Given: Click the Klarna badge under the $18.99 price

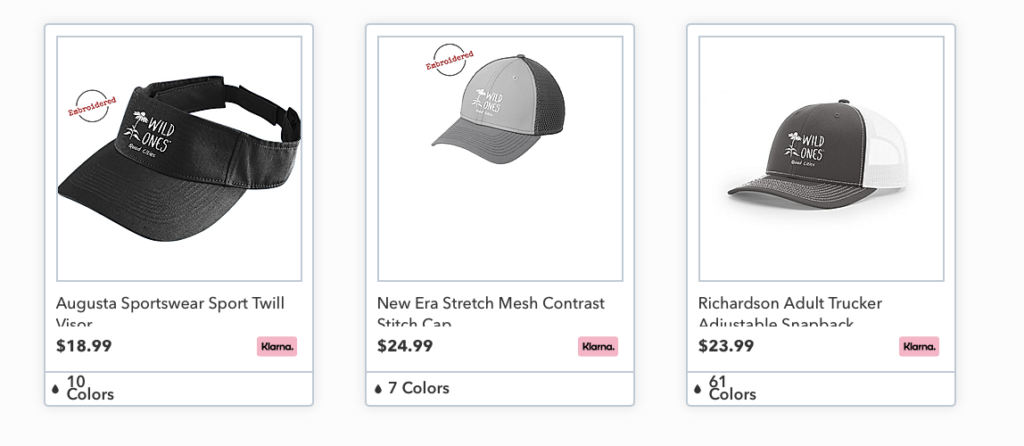Looking at the screenshot, I should click(x=277, y=347).
